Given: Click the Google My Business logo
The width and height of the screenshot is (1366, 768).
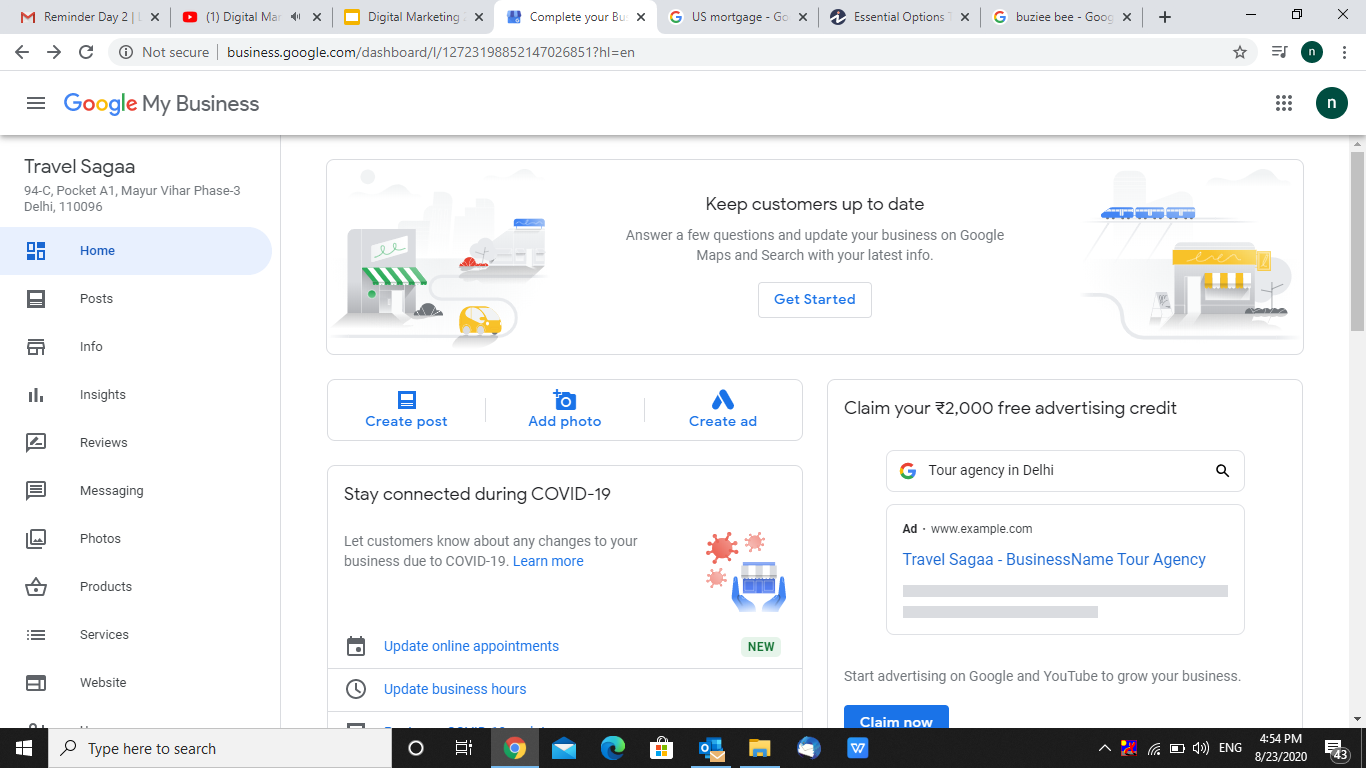Looking at the screenshot, I should 161,103.
